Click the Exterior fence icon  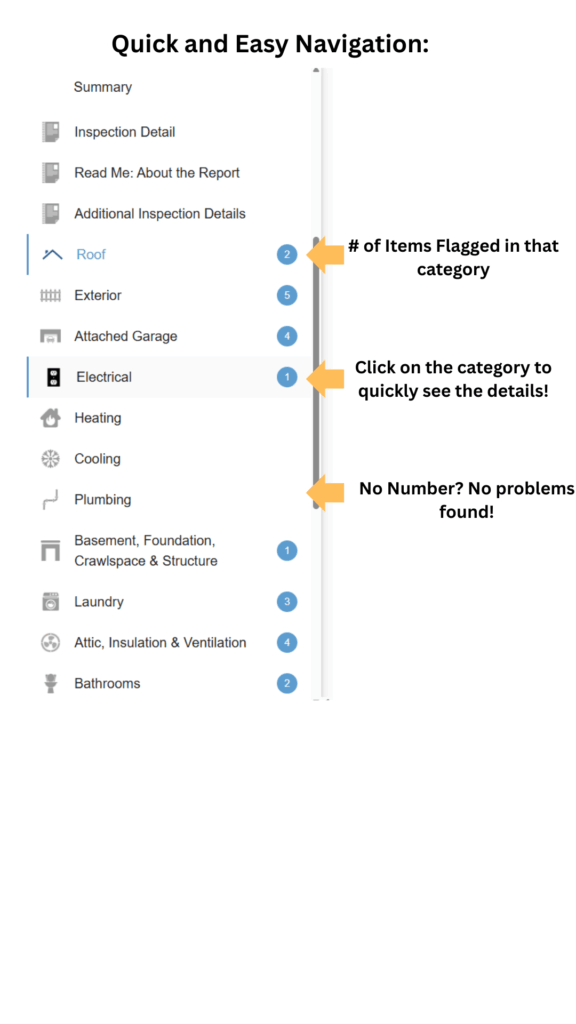[50, 296]
